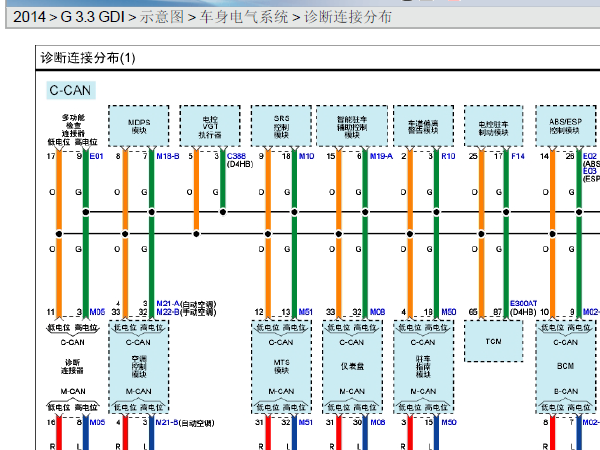Select the 电控 VGT 执行器 component box
600x450 pixels.
click(x=210, y=126)
